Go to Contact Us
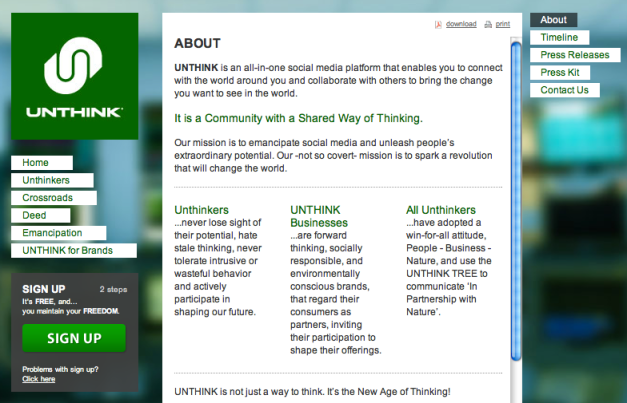This screenshot has width=627, height=403. (565, 90)
